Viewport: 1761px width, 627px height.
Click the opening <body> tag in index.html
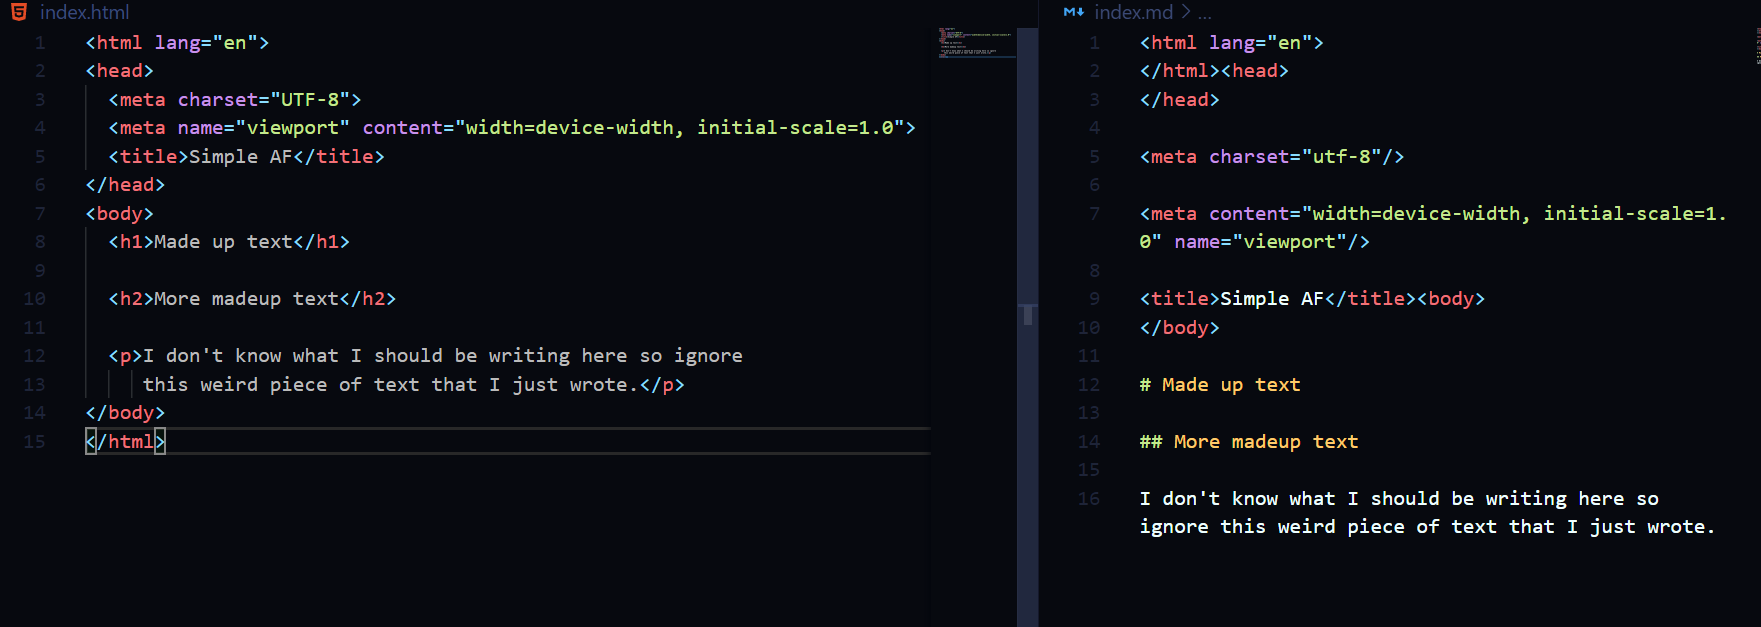(120, 214)
